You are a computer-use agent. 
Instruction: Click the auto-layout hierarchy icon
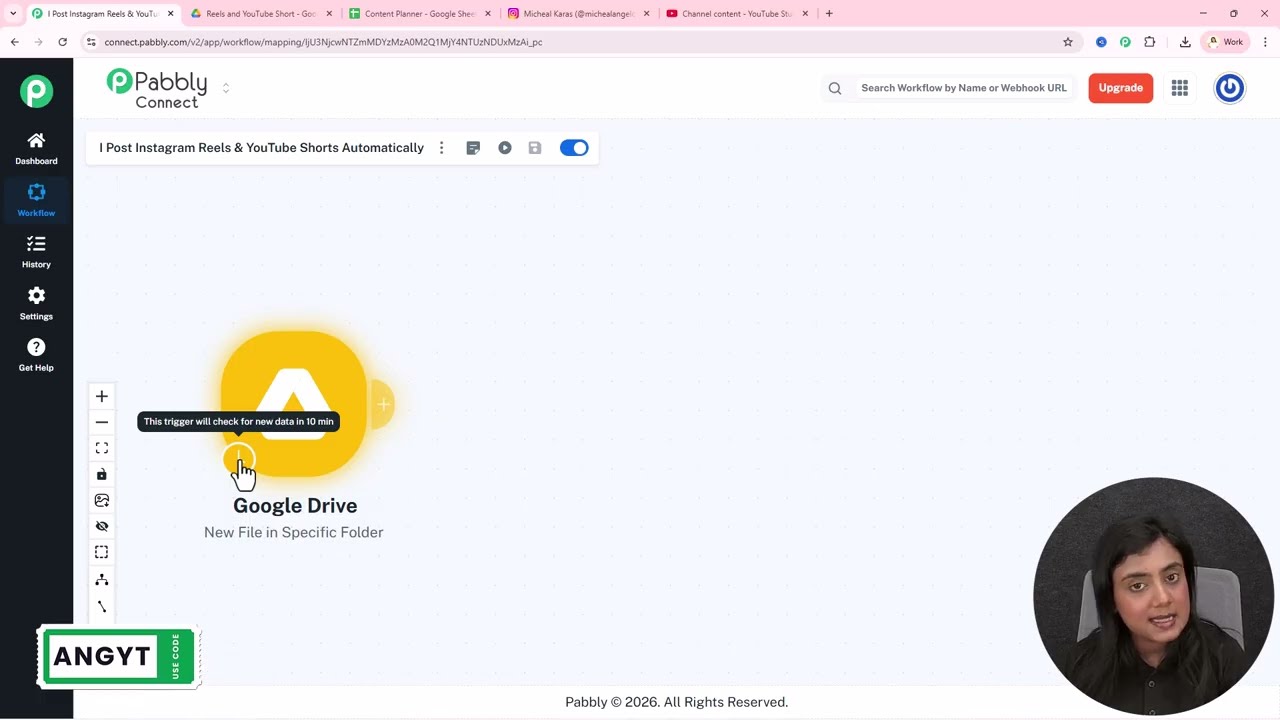tap(101, 580)
